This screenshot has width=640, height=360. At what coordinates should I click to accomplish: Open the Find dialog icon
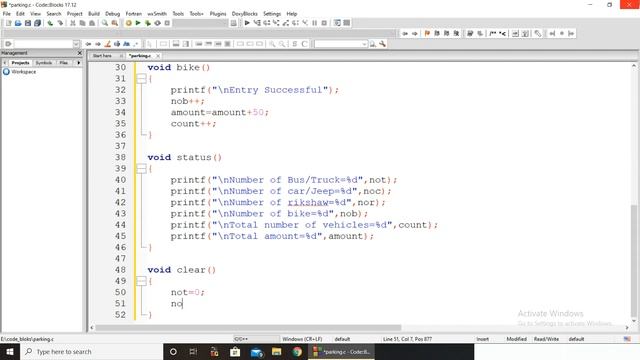pyautogui.click(x=105, y=23)
